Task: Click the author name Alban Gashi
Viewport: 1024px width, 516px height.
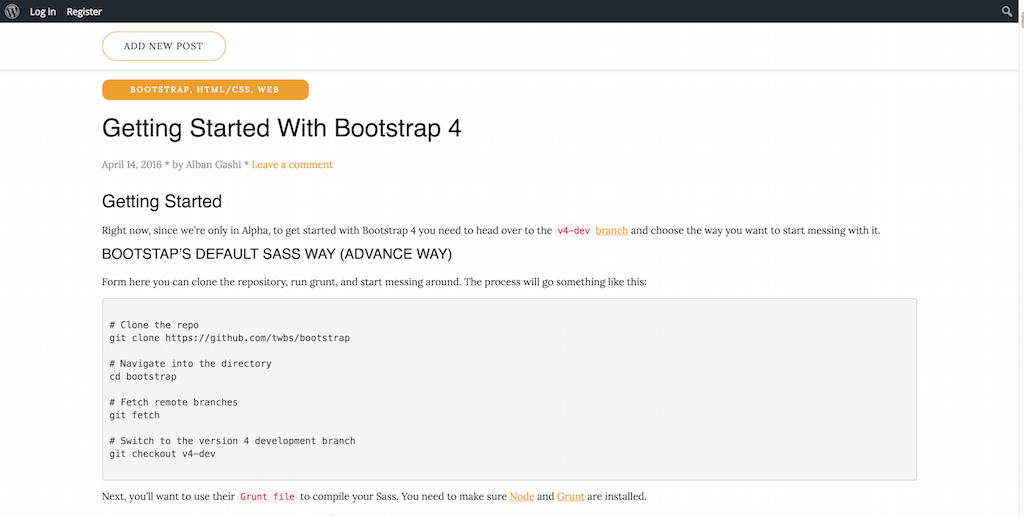Action: [x=213, y=165]
